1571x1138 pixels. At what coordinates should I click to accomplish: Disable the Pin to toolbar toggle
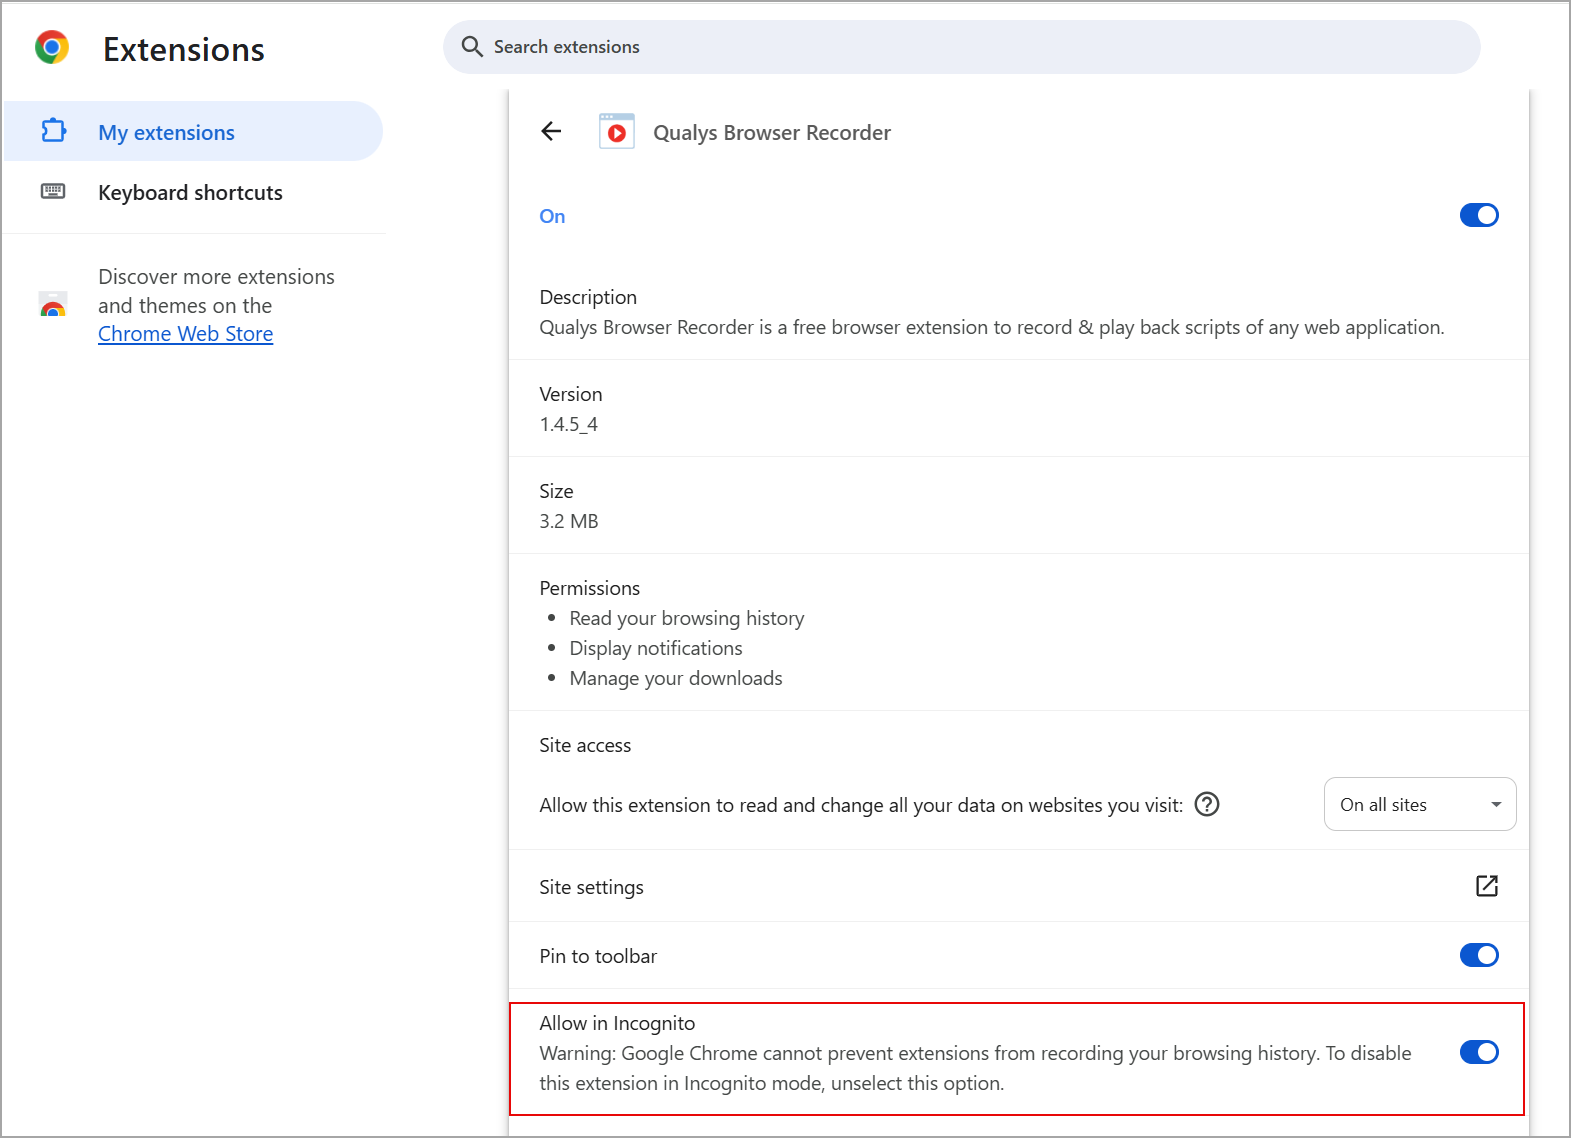pos(1479,955)
